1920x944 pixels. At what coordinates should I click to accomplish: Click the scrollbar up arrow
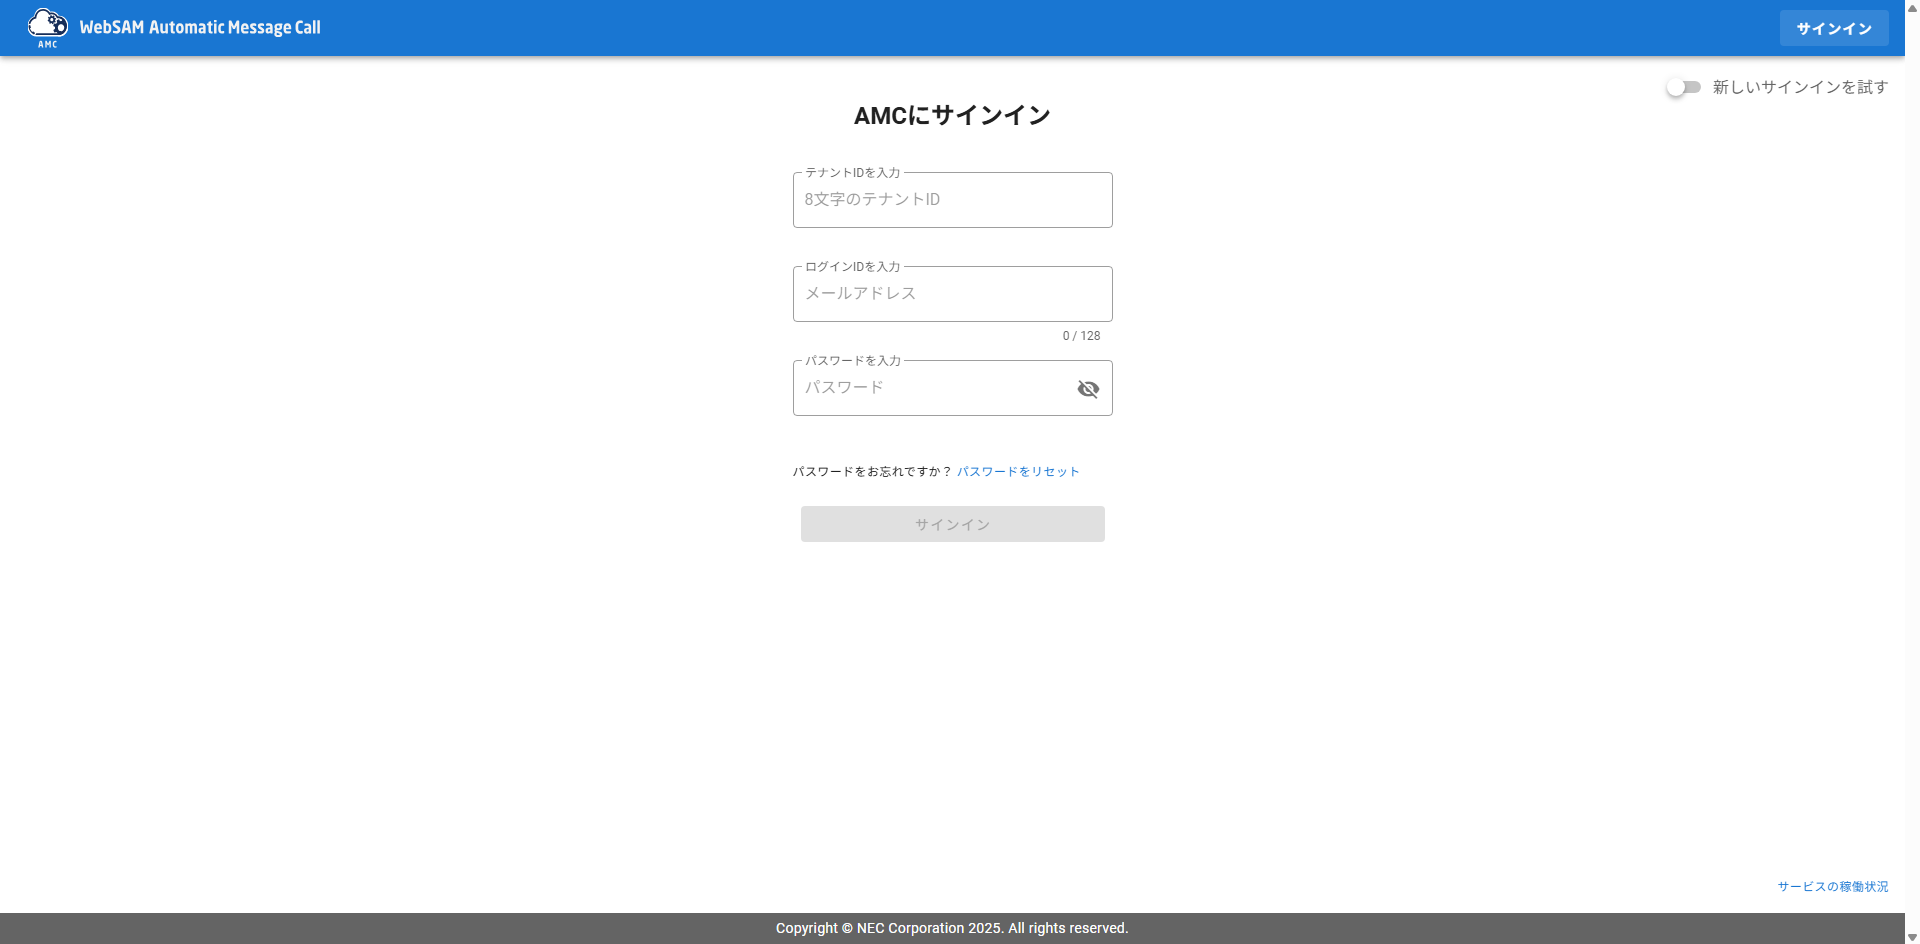pos(1912,6)
